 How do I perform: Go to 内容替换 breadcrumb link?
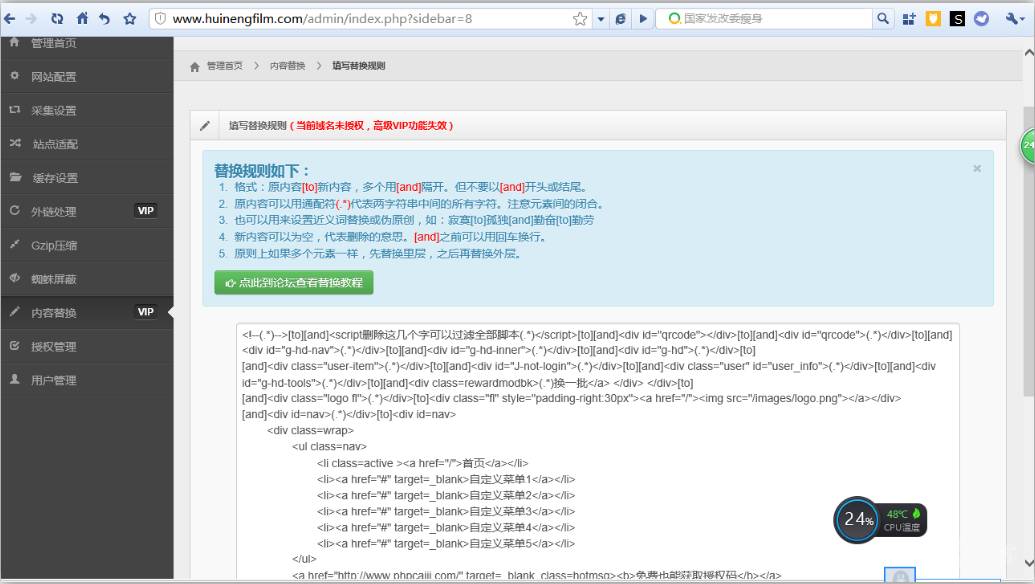pos(287,66)
